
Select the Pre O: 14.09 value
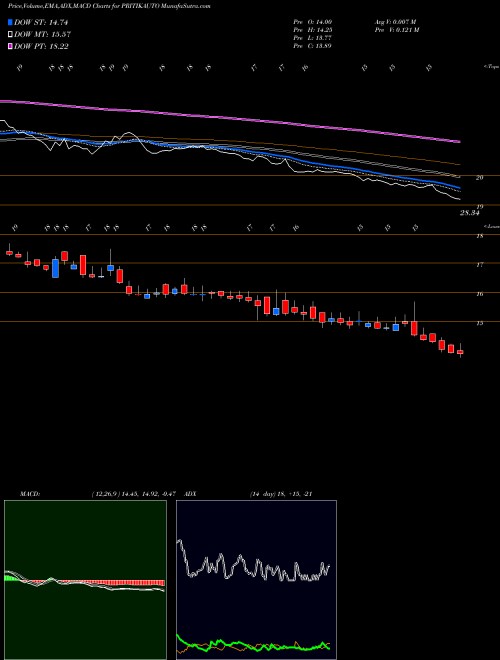312,22
